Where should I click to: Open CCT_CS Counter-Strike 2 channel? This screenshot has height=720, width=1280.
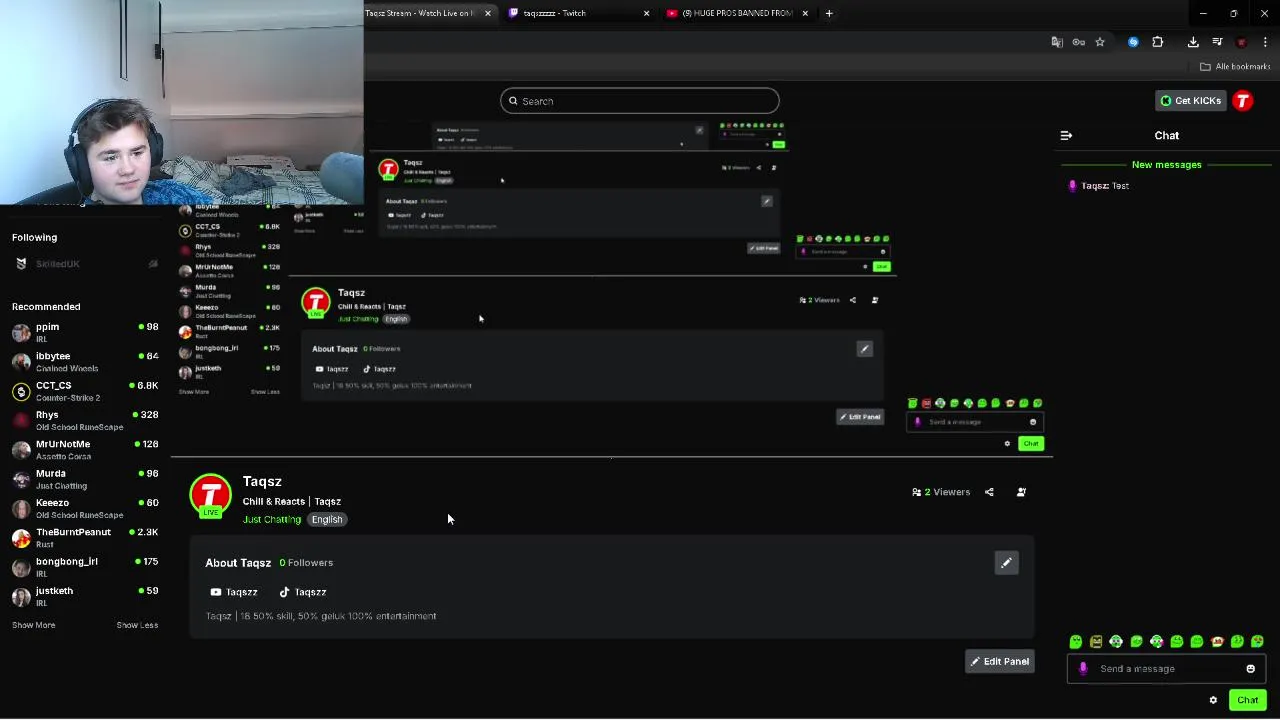click(85, 391)
